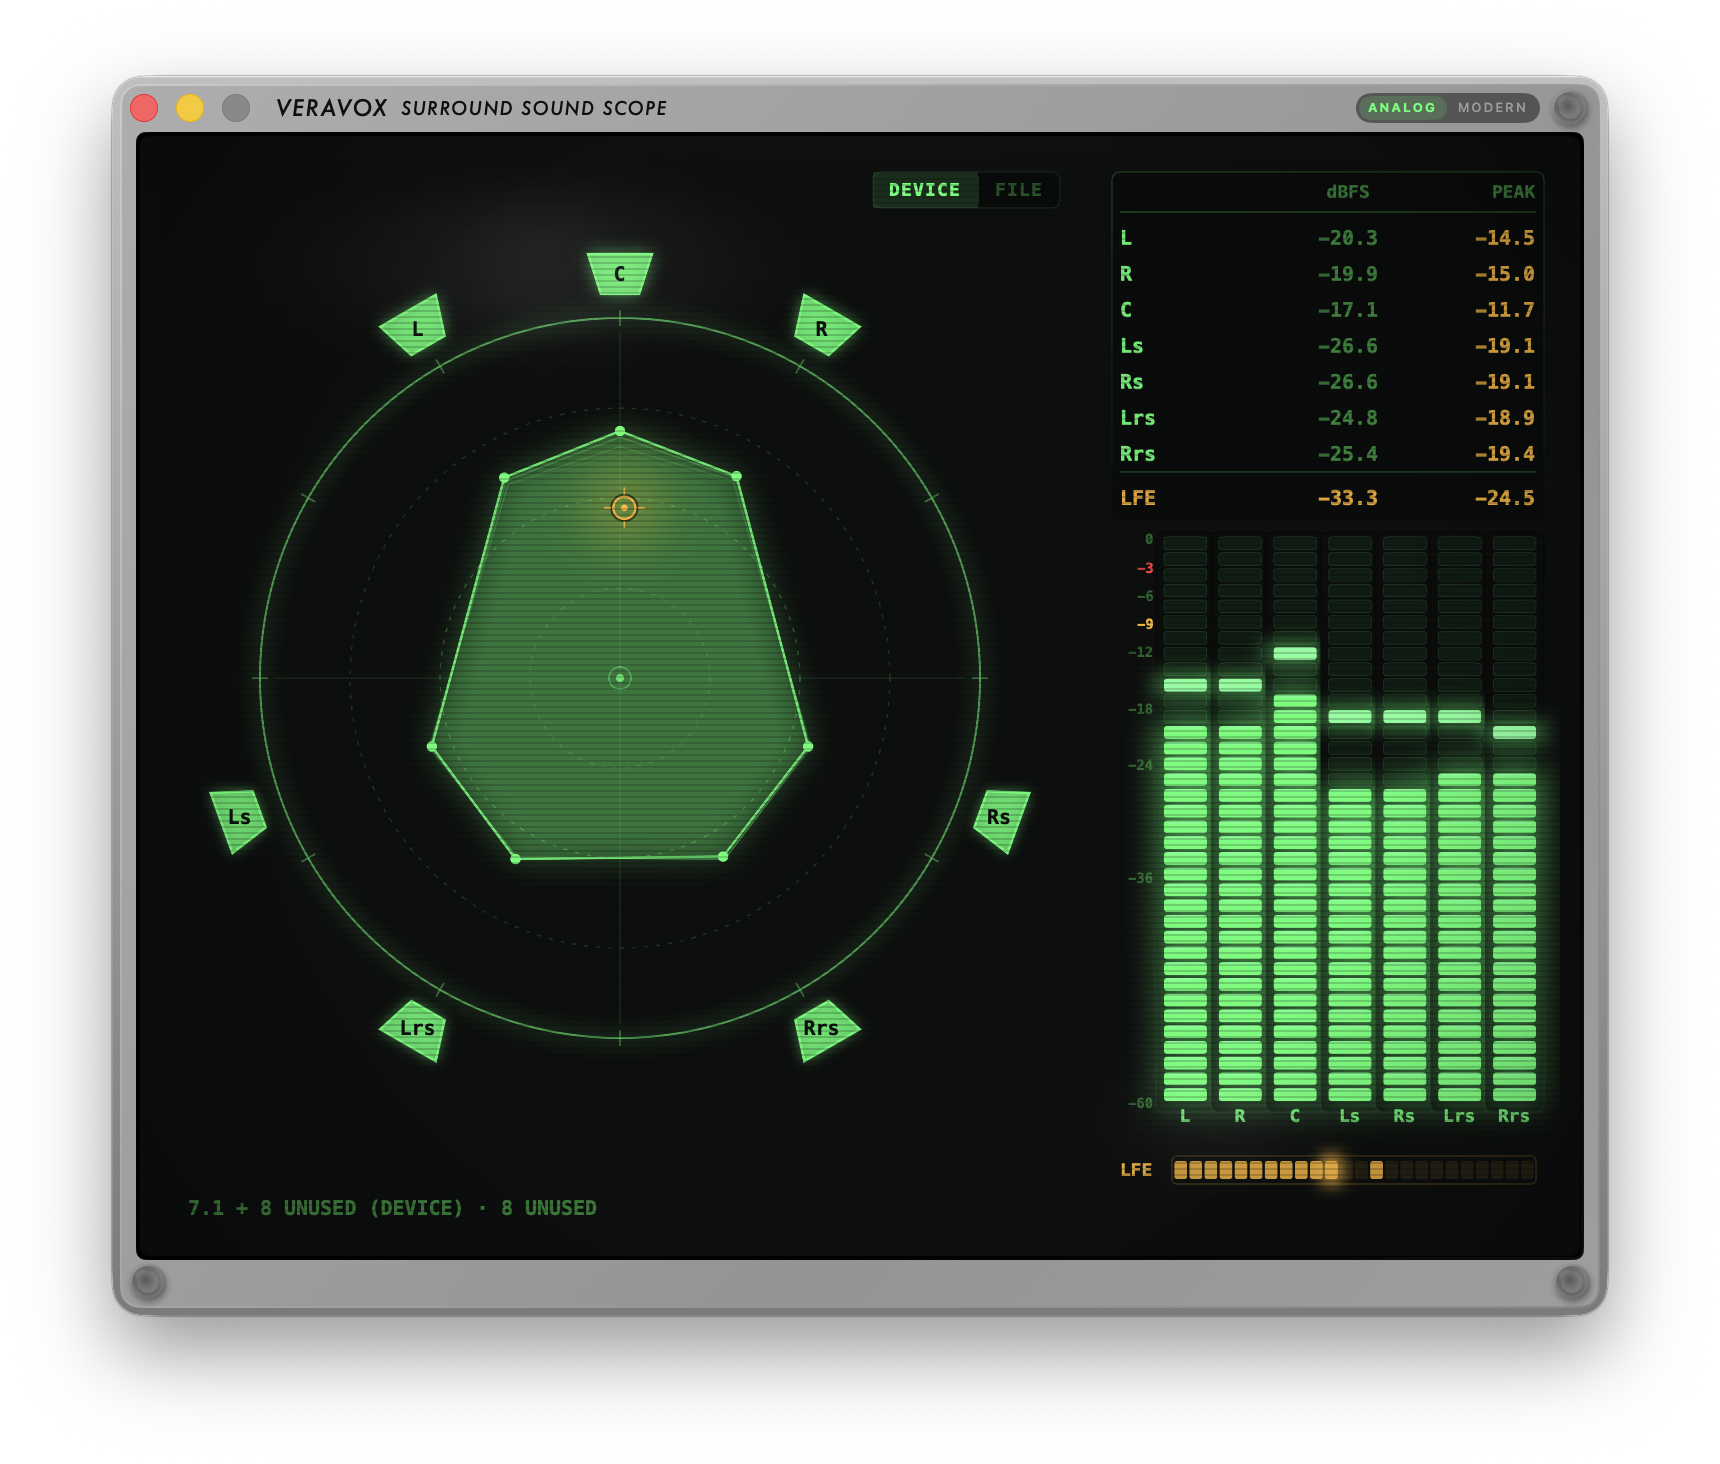The height and width of the screenshot is (1464, 1720).
Task: Click the grey zoom window button
Action: pyautogui.click(x=236, y=108)
